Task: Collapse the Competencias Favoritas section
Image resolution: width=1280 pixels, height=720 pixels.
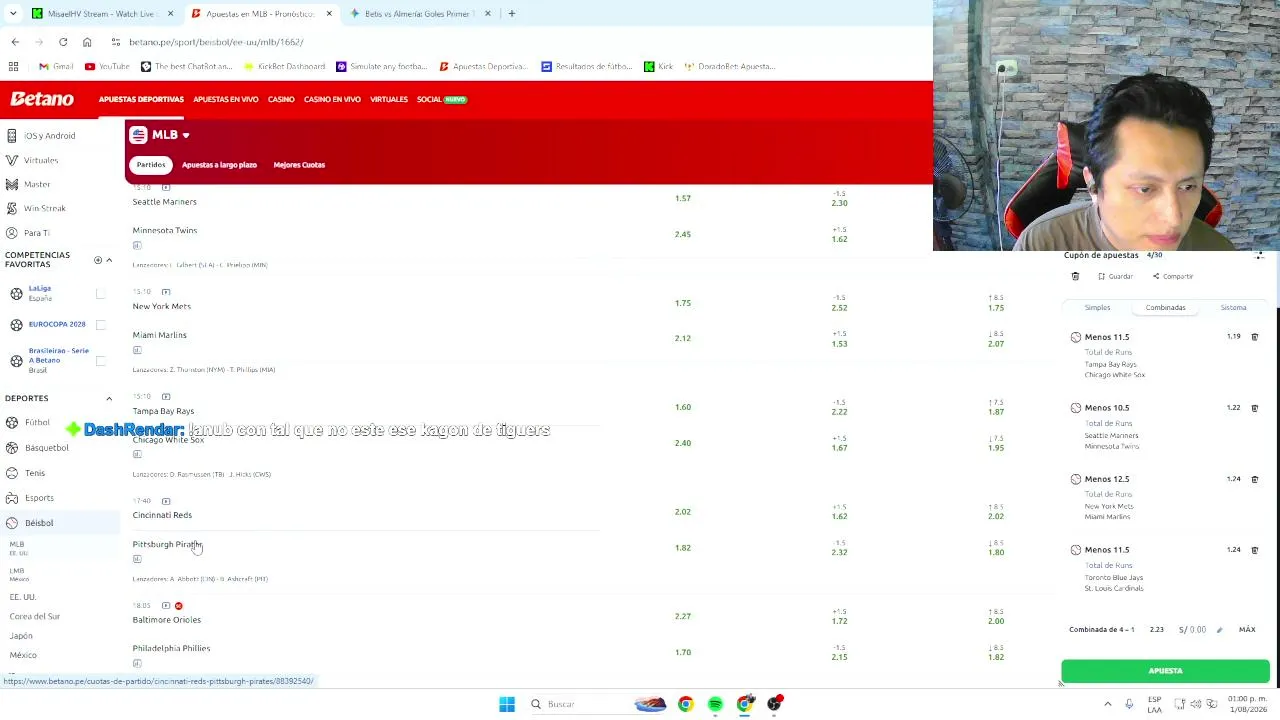Action: point(109,260)
